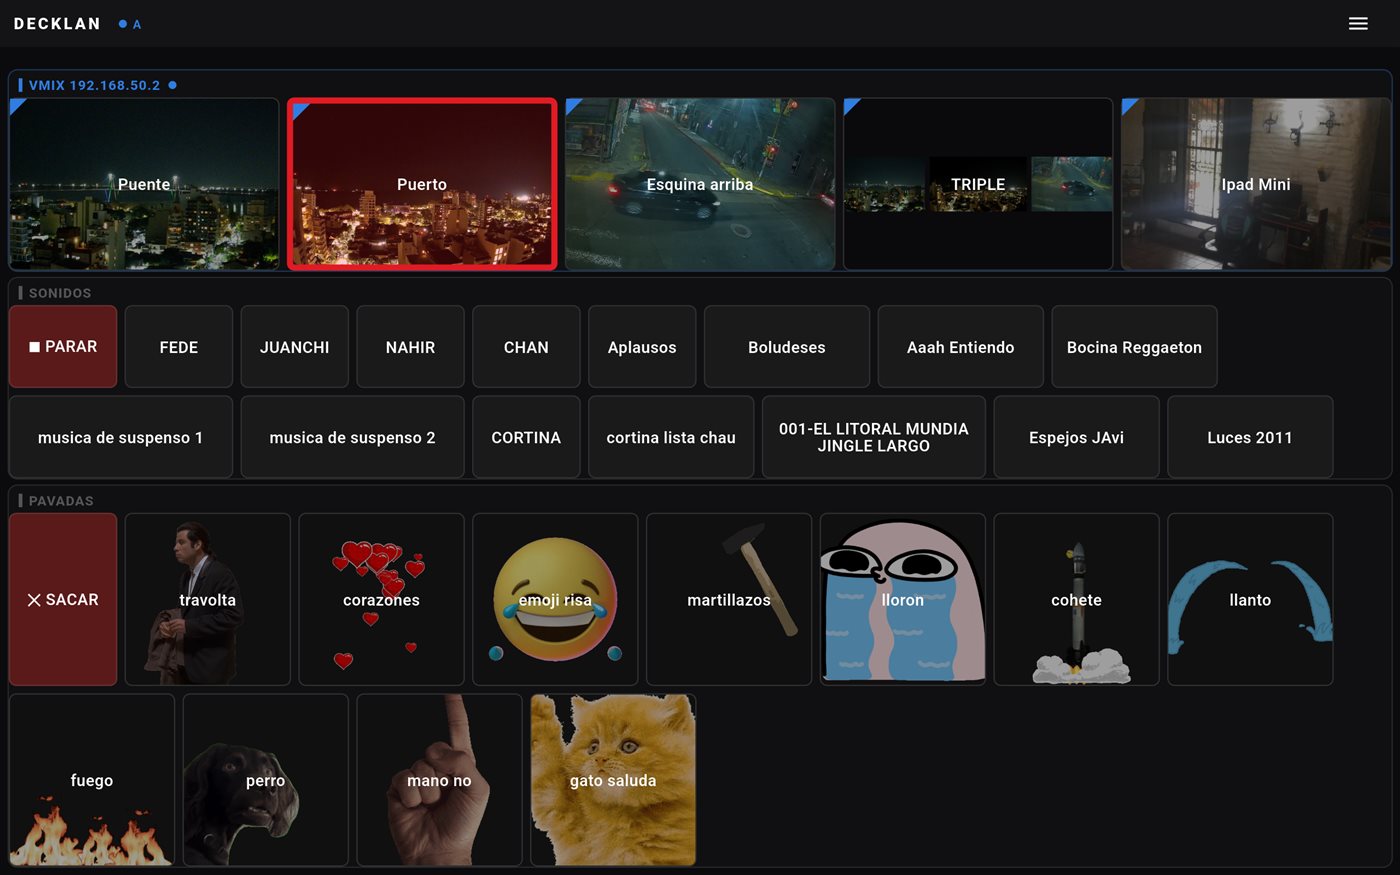Play musica de suspenso 2
Screen dimensions: 1400x875
[353, 437]
